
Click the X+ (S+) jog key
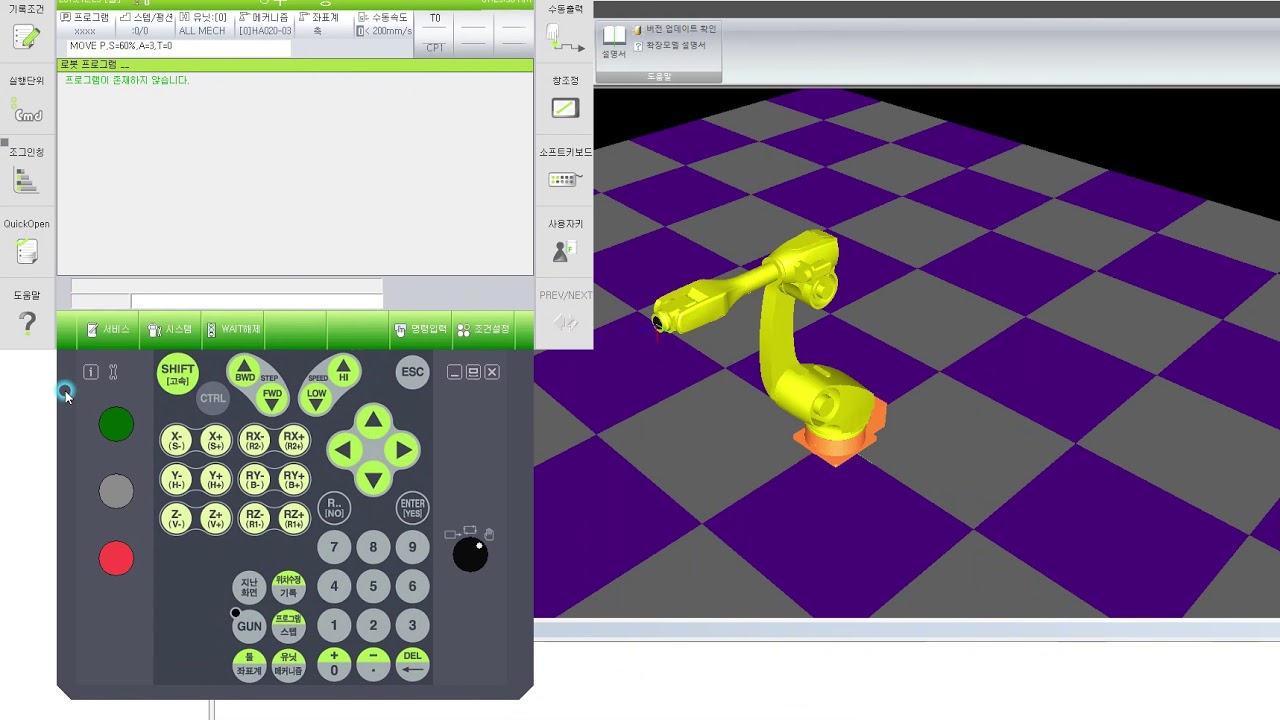[215, 441]
